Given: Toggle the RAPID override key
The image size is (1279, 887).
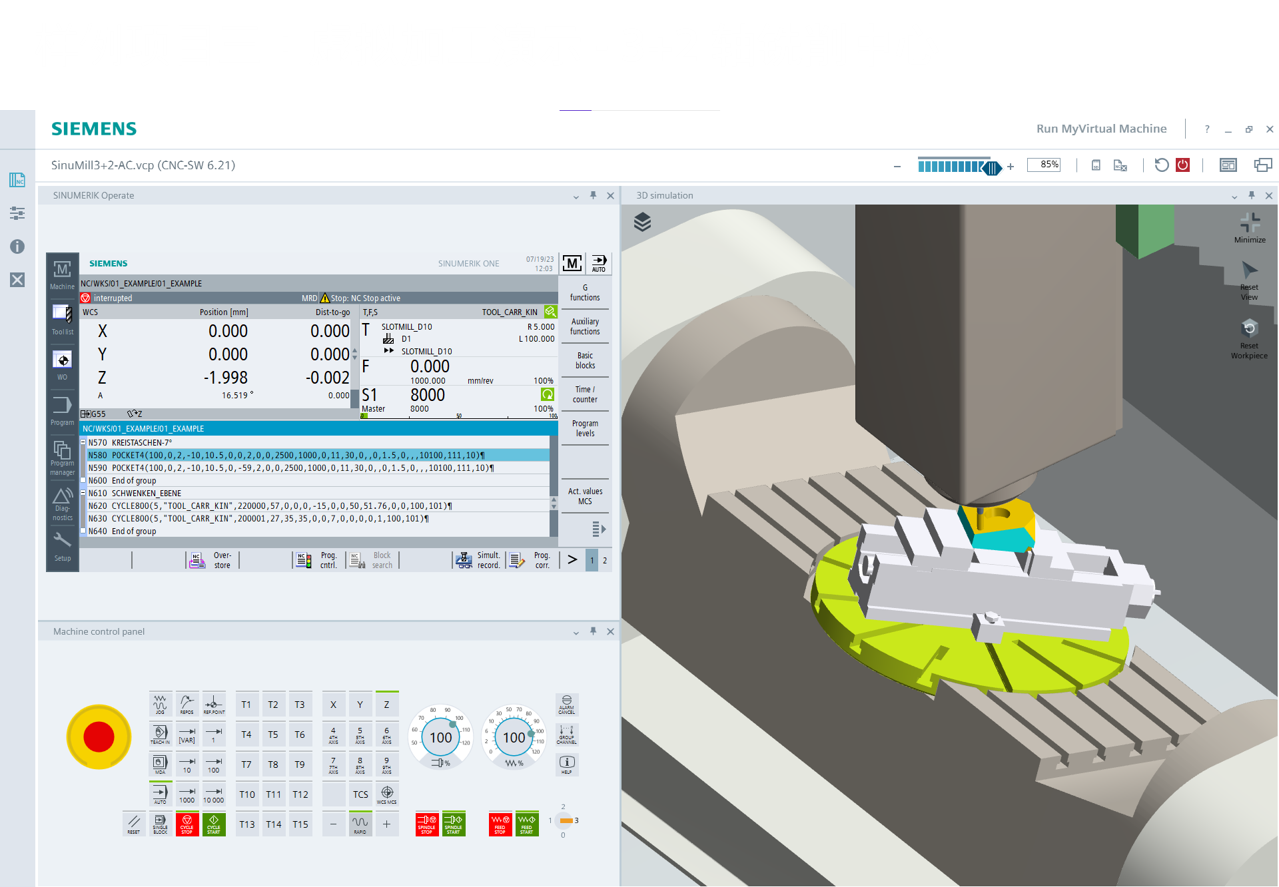Looking at the screenshot, I should pos(360,824).
